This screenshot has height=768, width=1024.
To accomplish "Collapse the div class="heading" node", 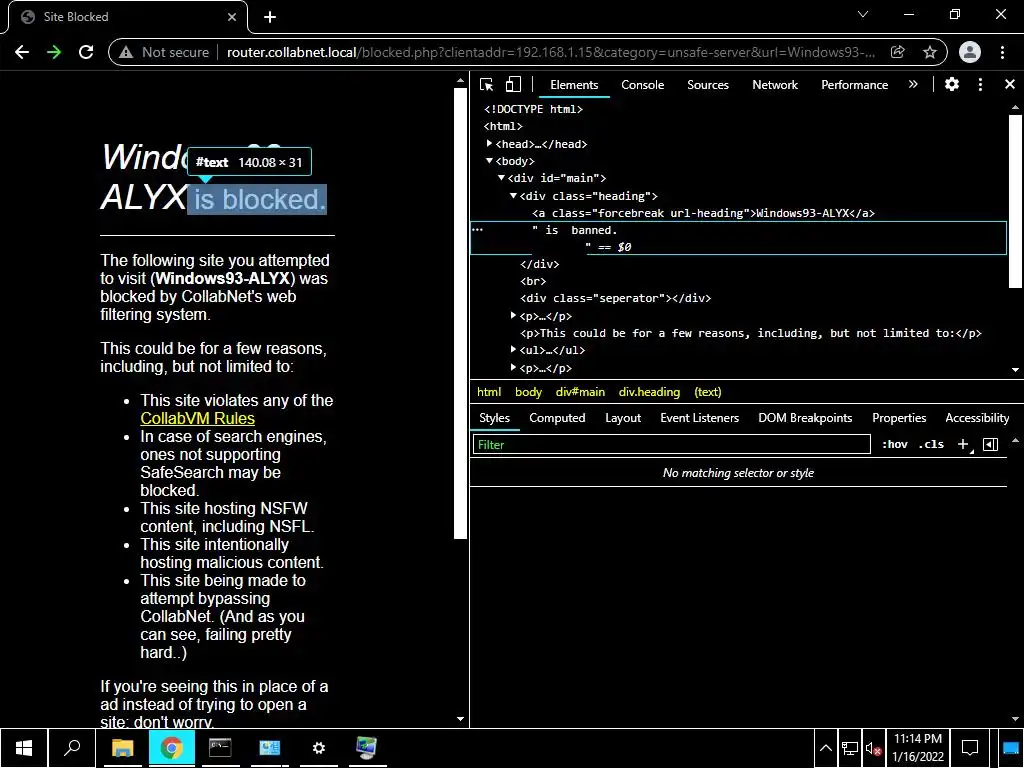I will click(513, 195).
